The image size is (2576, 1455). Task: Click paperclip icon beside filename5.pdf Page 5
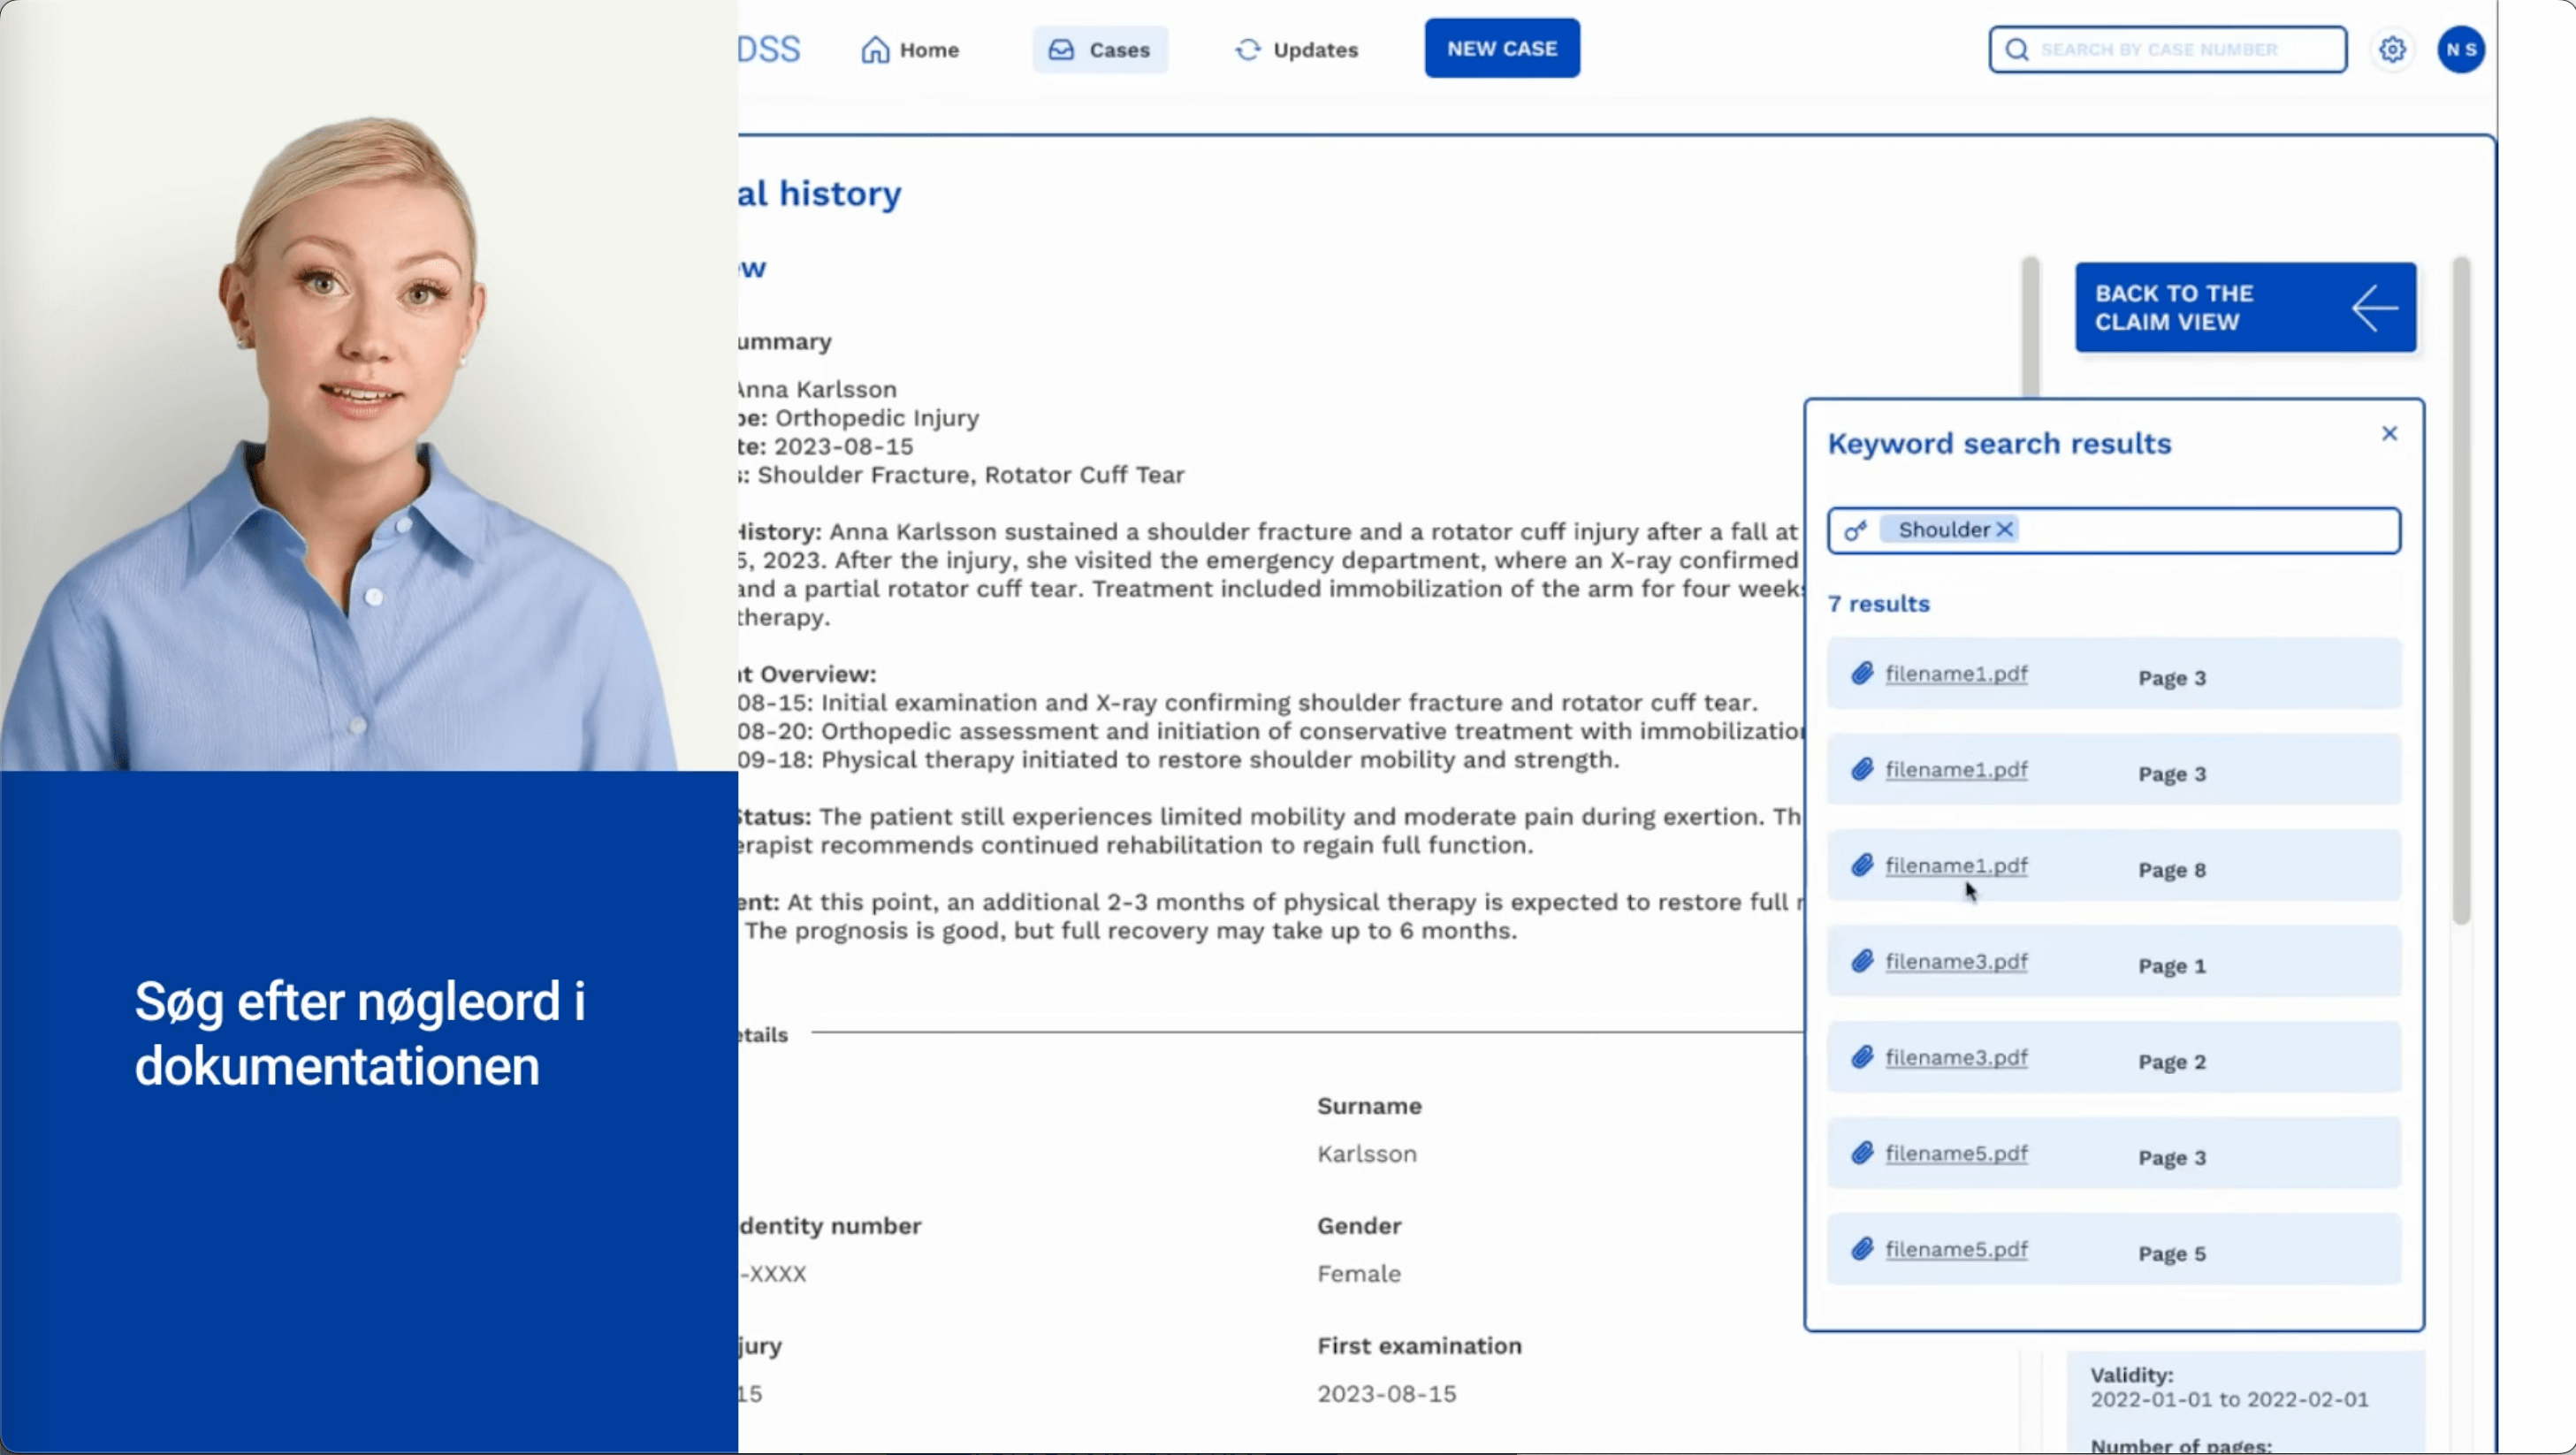[x=1862, y=1249]
